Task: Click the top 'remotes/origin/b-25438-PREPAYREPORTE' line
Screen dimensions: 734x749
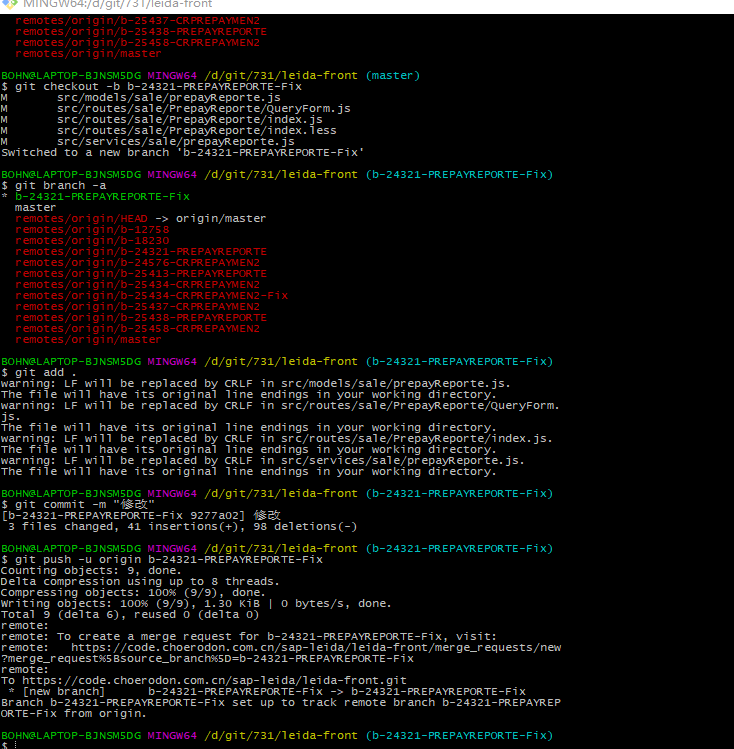Action: coord(141,32)
